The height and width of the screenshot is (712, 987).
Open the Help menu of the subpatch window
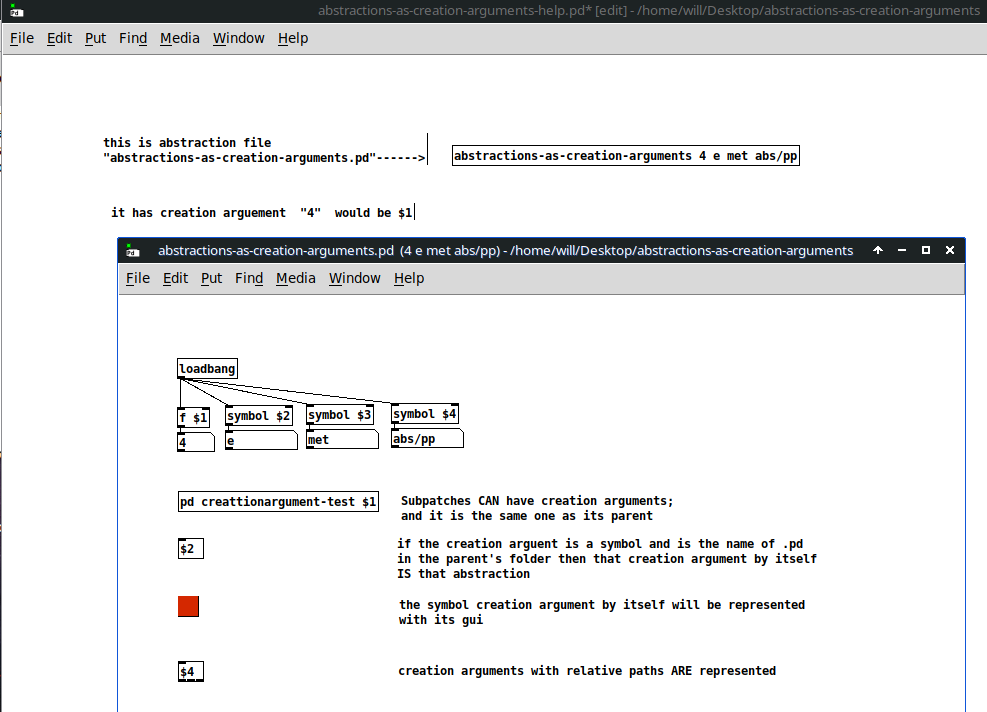point(408,278)
